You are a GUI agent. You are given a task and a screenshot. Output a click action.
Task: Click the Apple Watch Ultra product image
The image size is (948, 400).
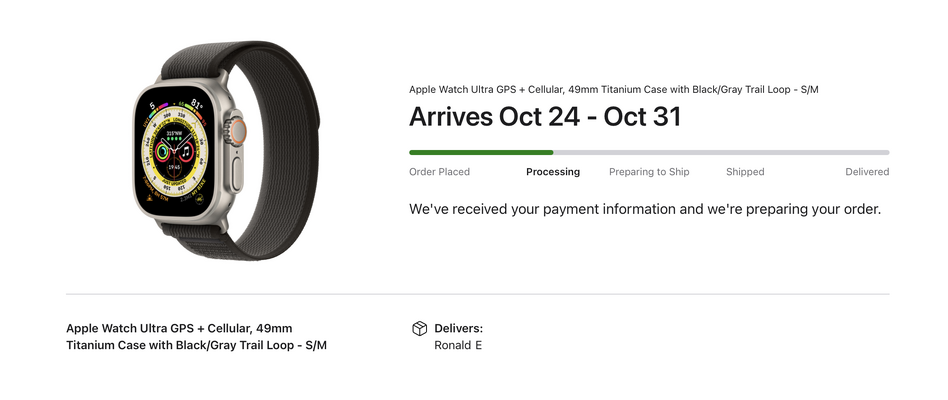click(226, 150)
